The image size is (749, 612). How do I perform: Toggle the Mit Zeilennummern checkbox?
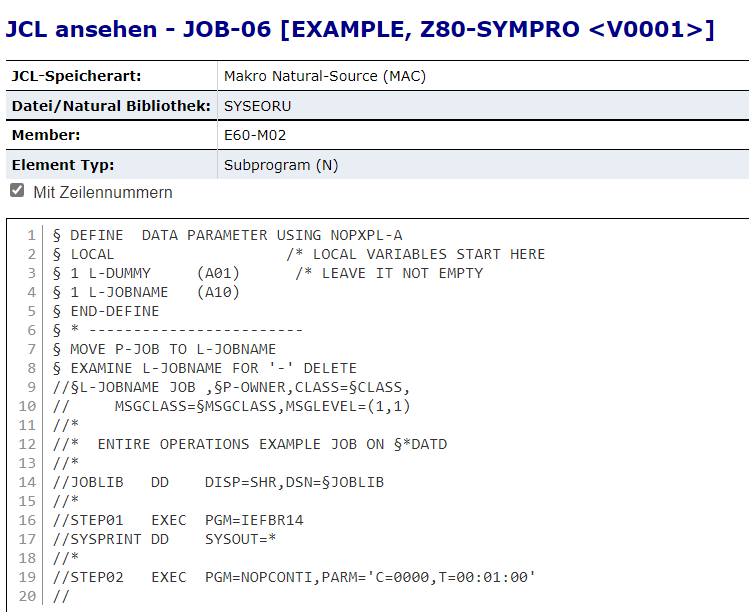[x=17, y=190]
